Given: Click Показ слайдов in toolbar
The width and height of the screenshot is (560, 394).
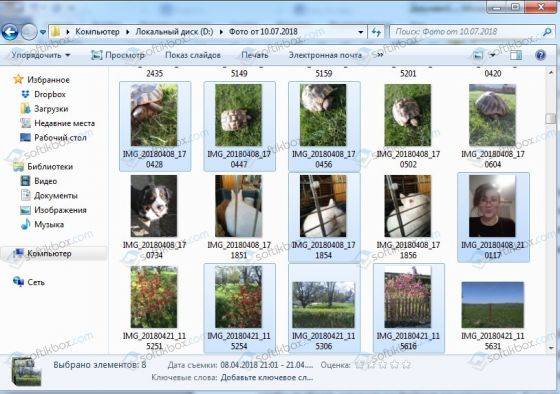Looking at the screenshot, I should pyautogui.click(x=192, y=55).
